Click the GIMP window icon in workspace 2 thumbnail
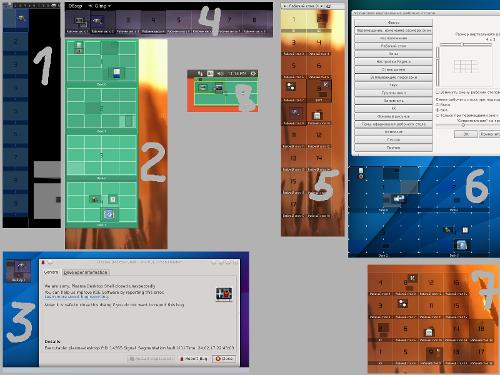500x375 pixels. click(x=98, y=21)
